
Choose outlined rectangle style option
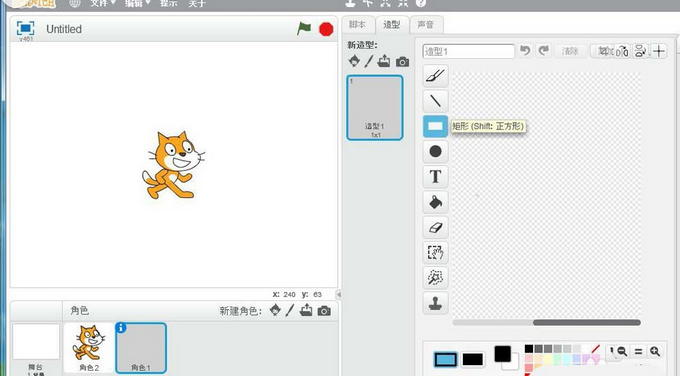point(446,360)
